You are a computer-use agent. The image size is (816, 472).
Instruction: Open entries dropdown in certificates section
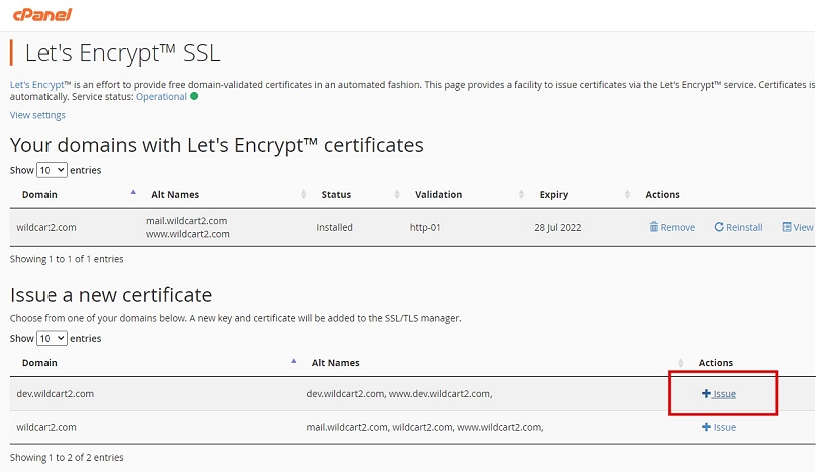click(52, 170)
